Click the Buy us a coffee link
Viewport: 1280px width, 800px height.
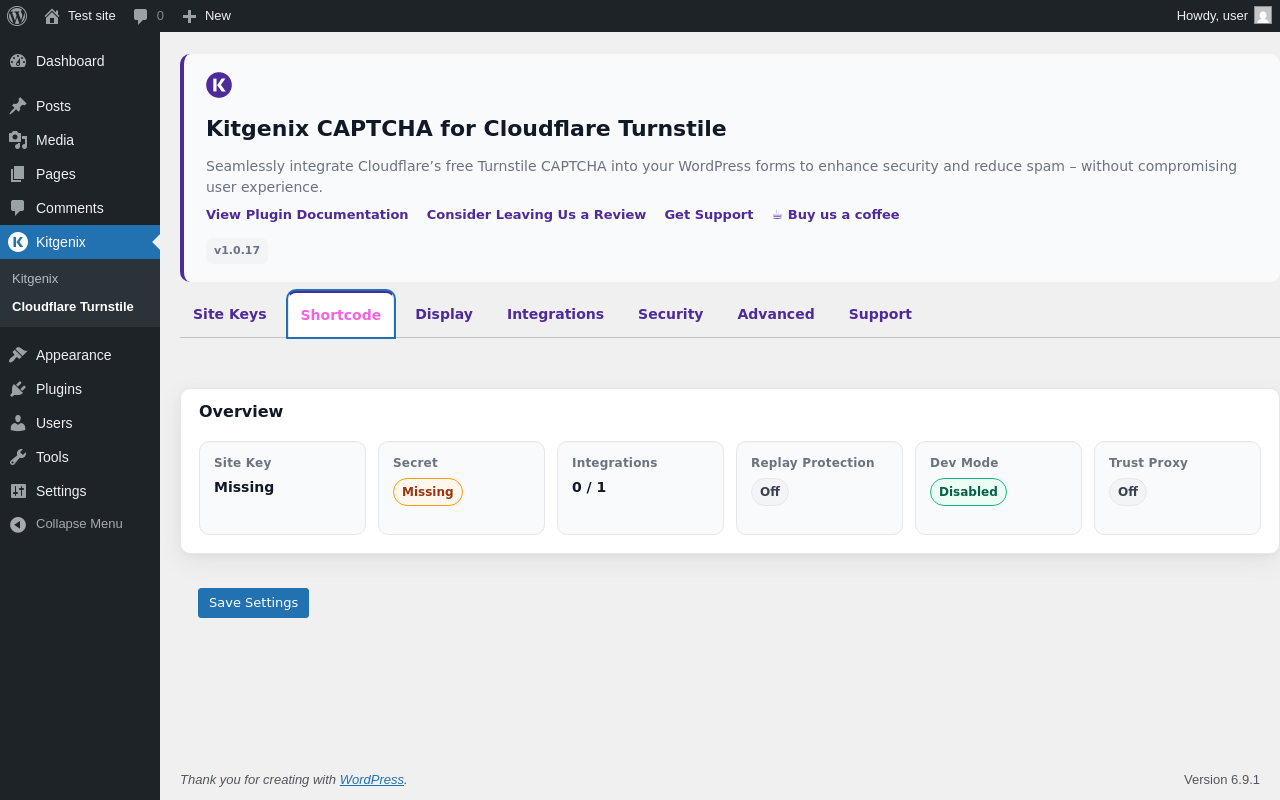842,215
